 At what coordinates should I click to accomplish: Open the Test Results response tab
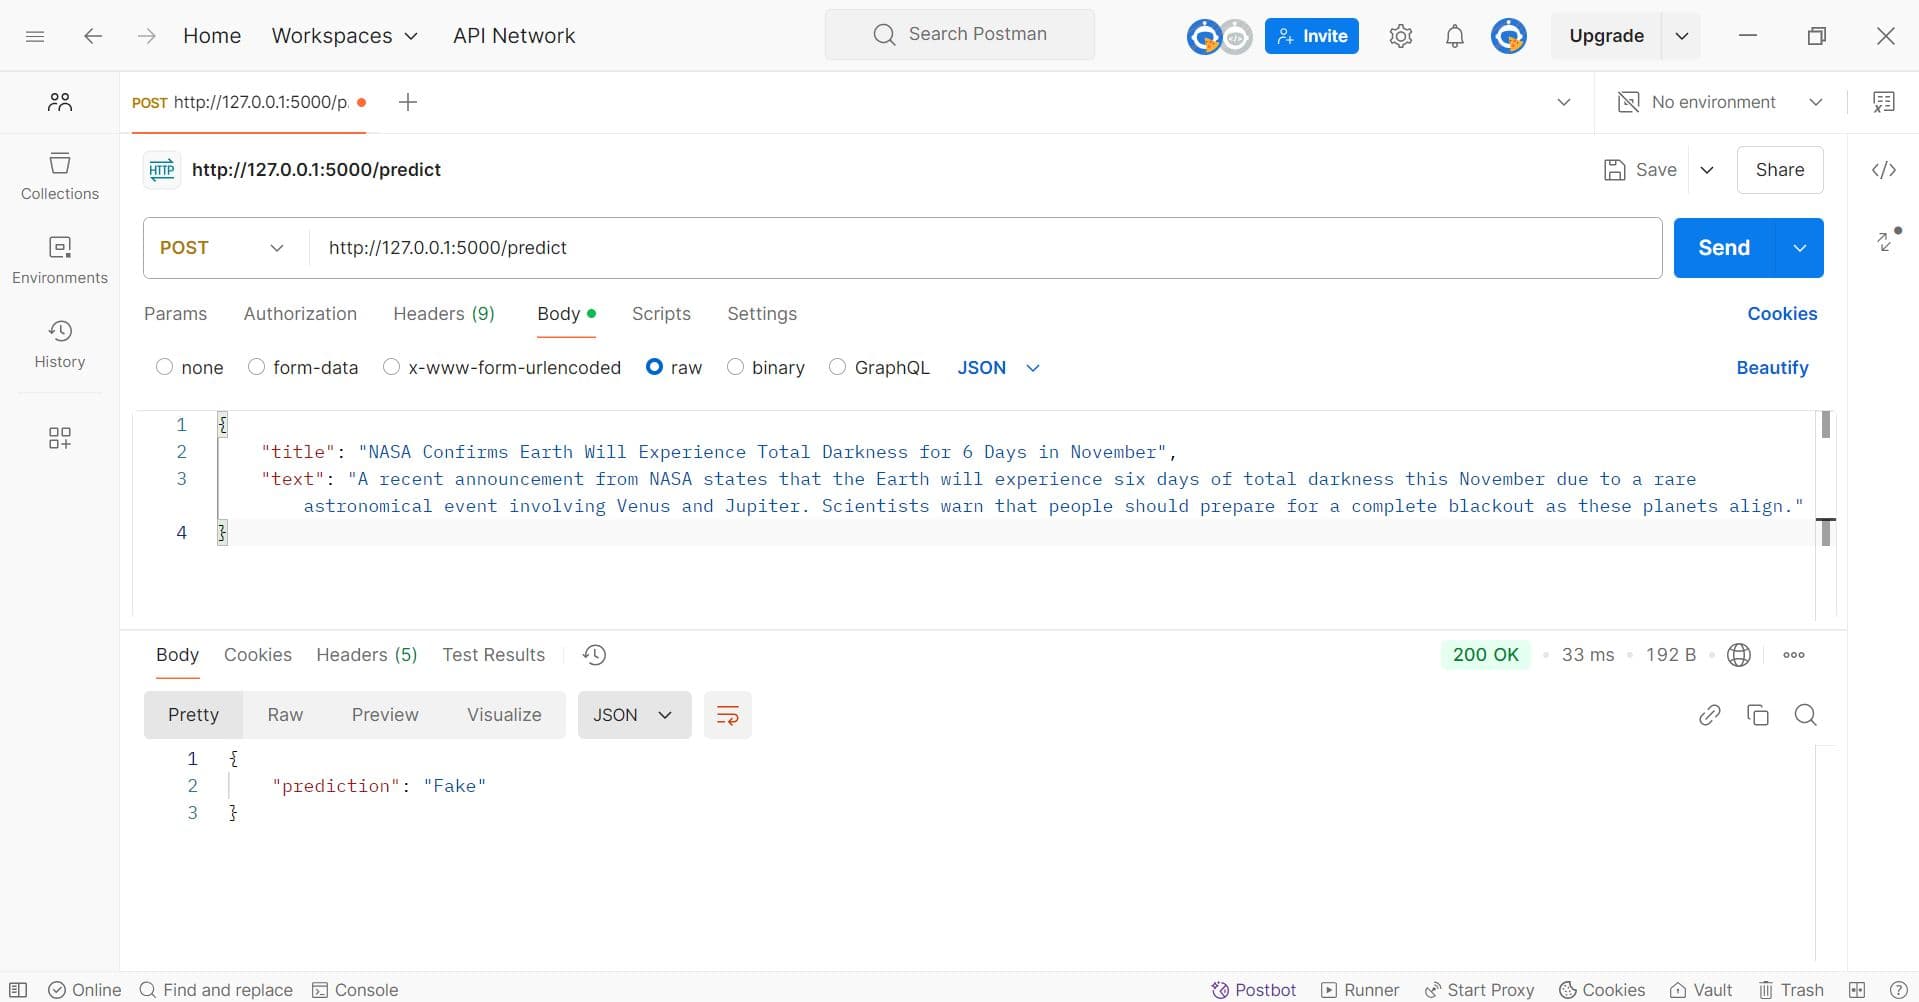pyautogui.click(x=493, y=655)
